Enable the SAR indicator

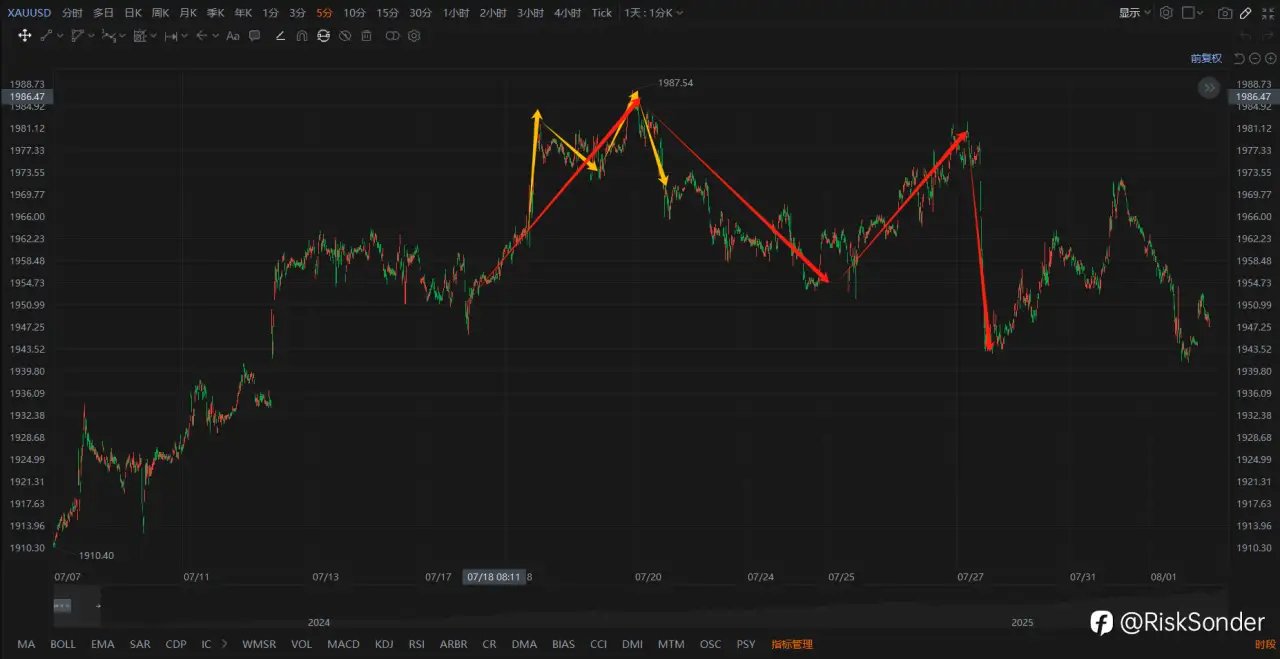coord(140,644)
